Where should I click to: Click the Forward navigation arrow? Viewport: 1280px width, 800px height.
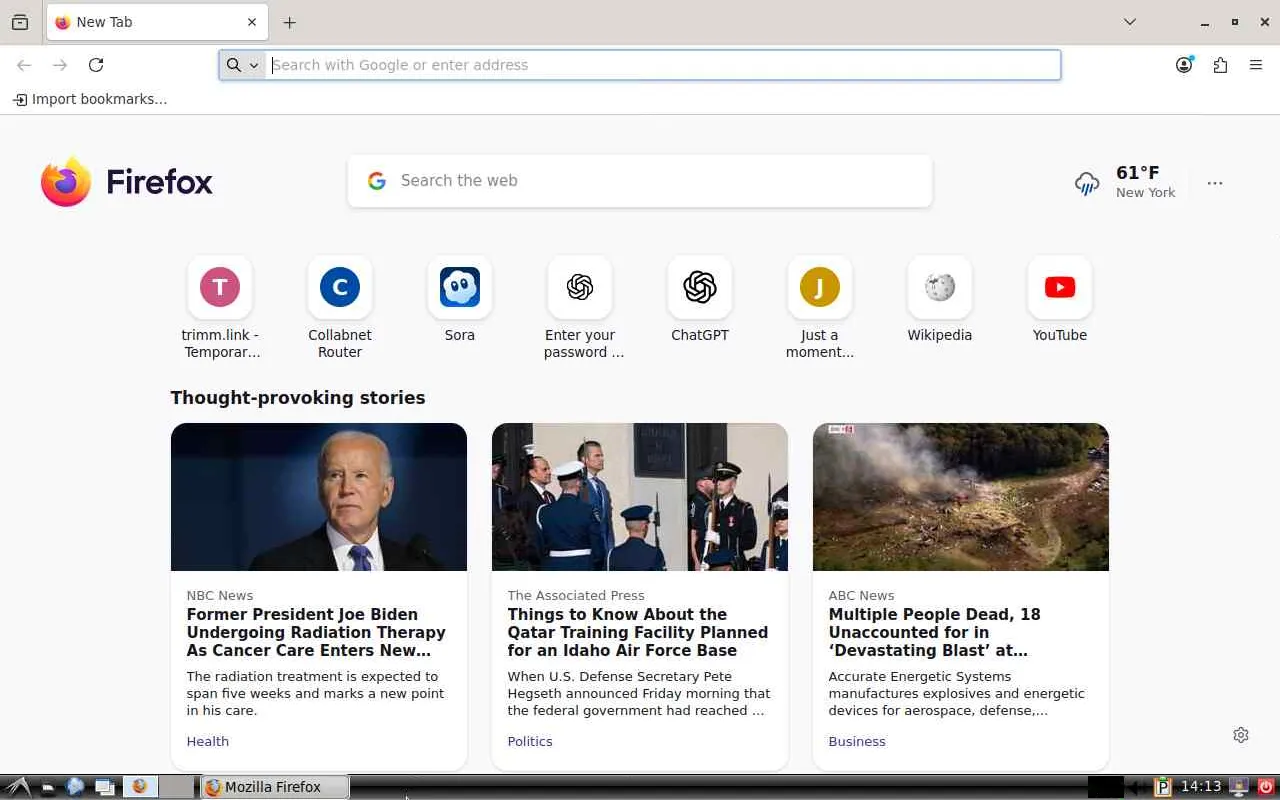[60, 65]
